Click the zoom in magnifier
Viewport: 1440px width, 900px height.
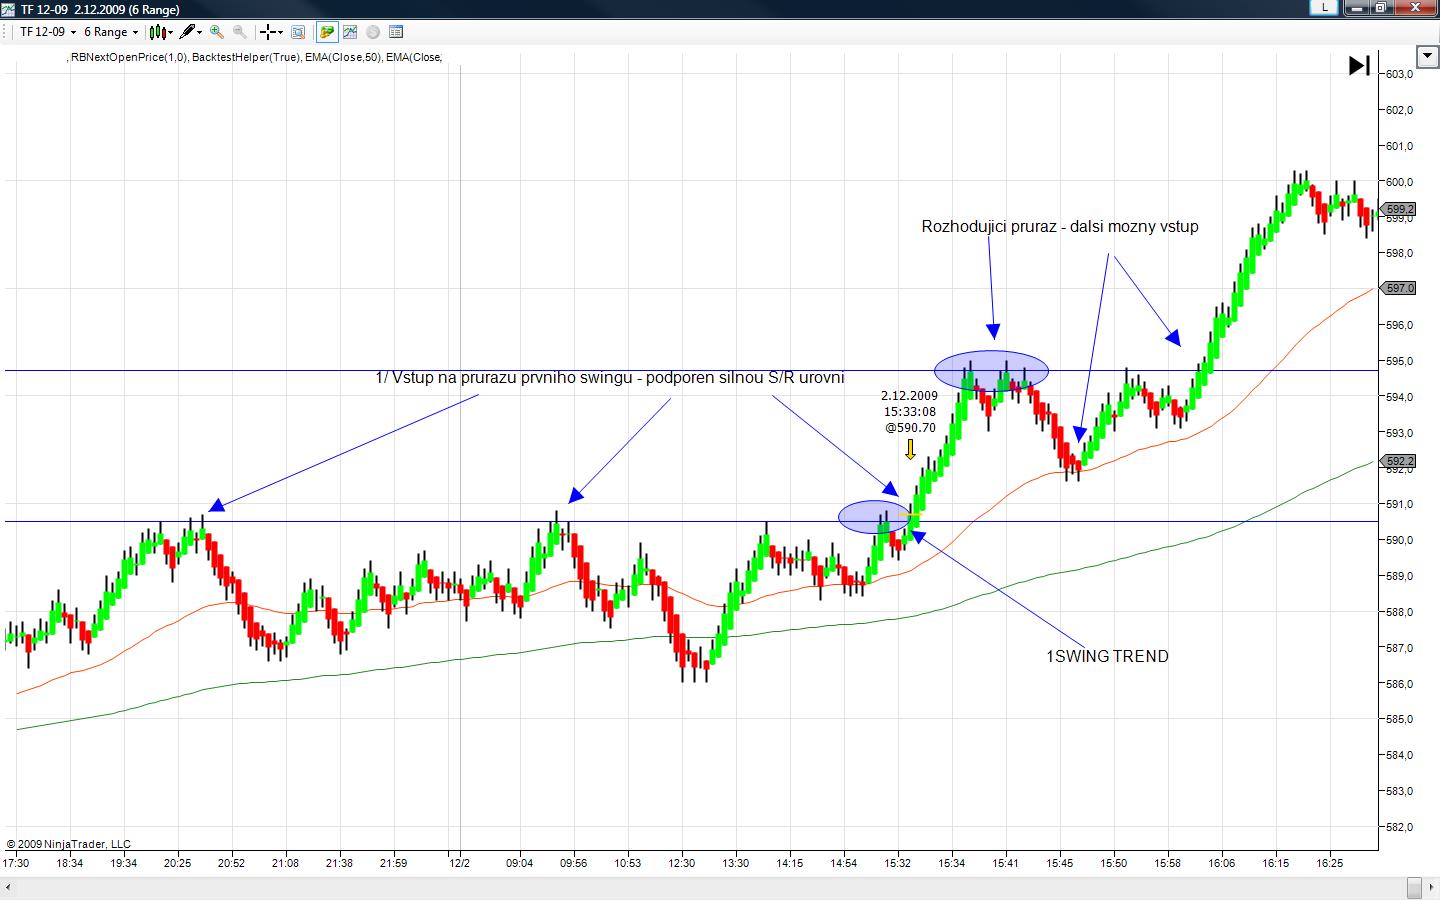(x=217, y=32)
